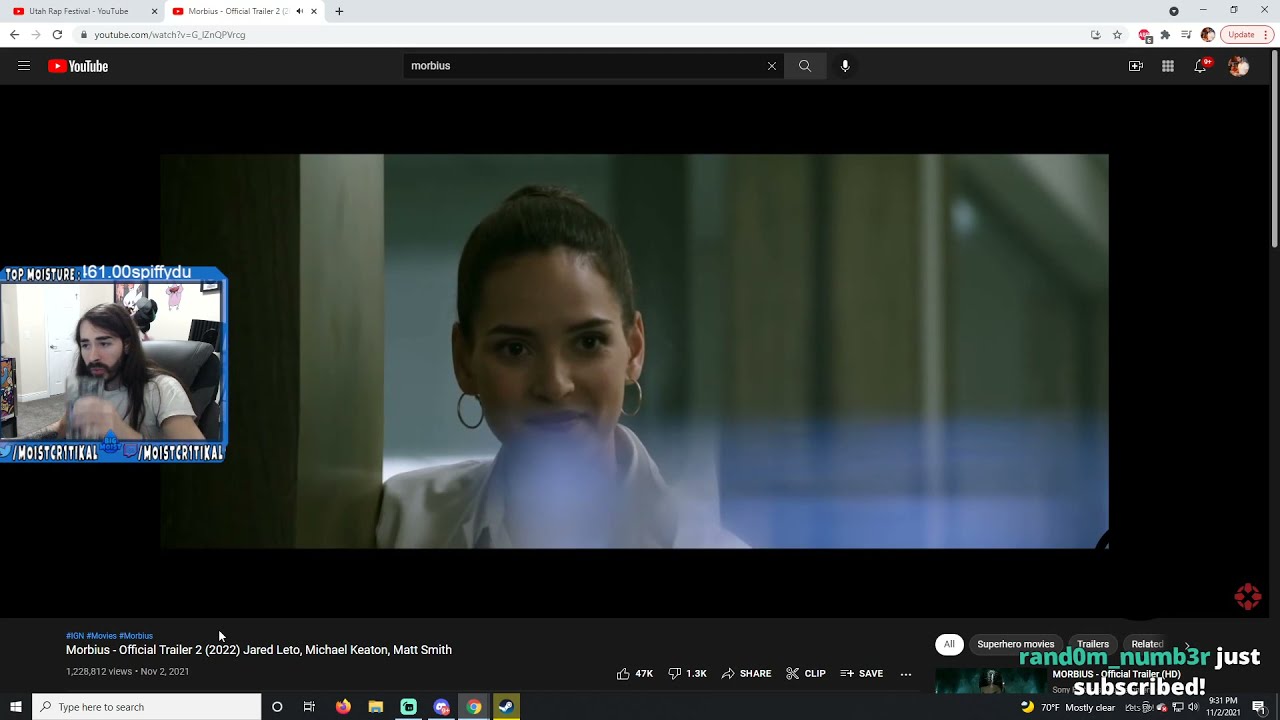
Task: Open Discord from the taskbar
Action: pyautogui.click(x=442, y=707)
